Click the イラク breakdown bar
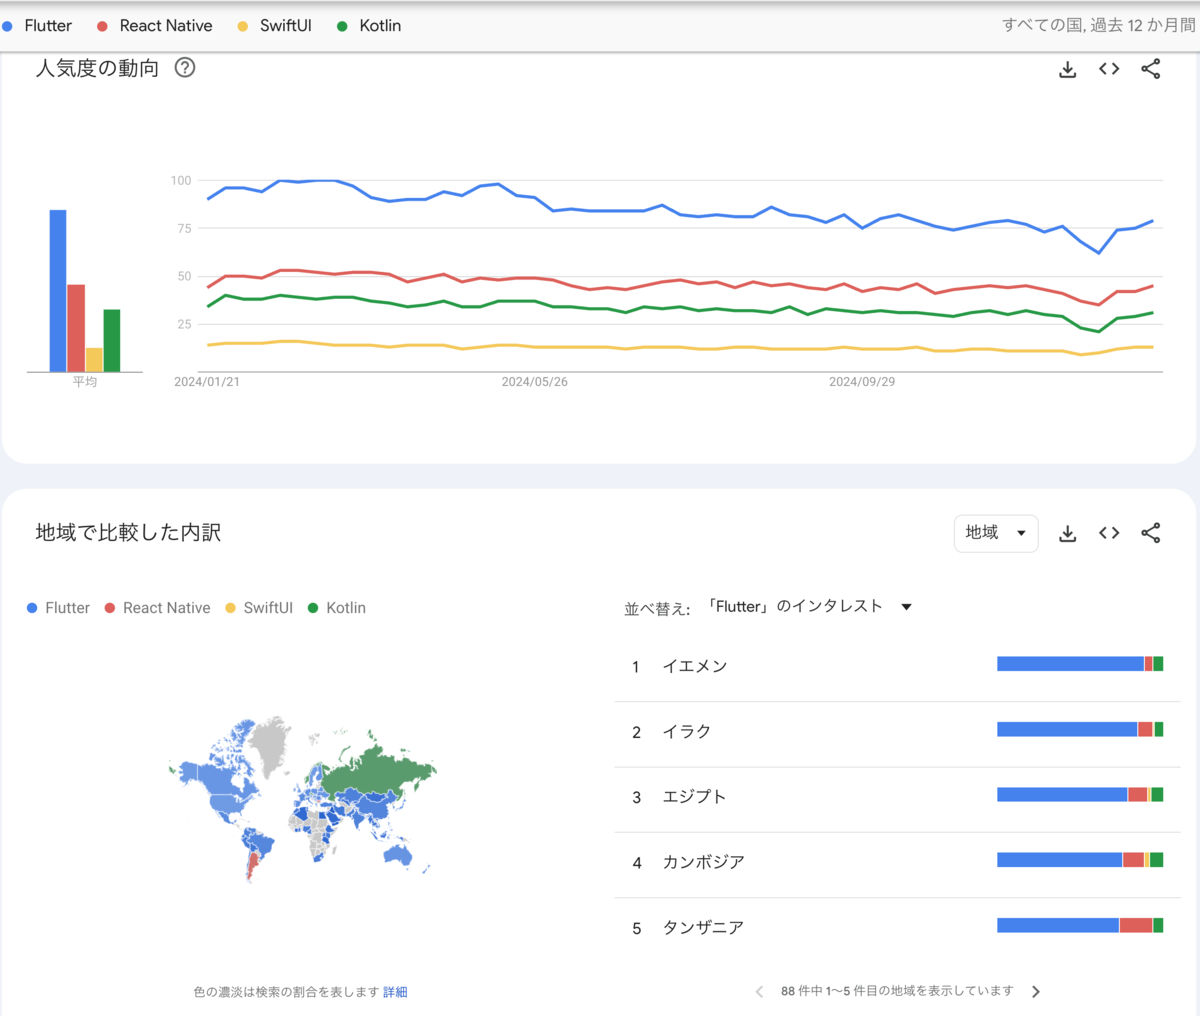1200x1016 pixels. click(1080, 730)
